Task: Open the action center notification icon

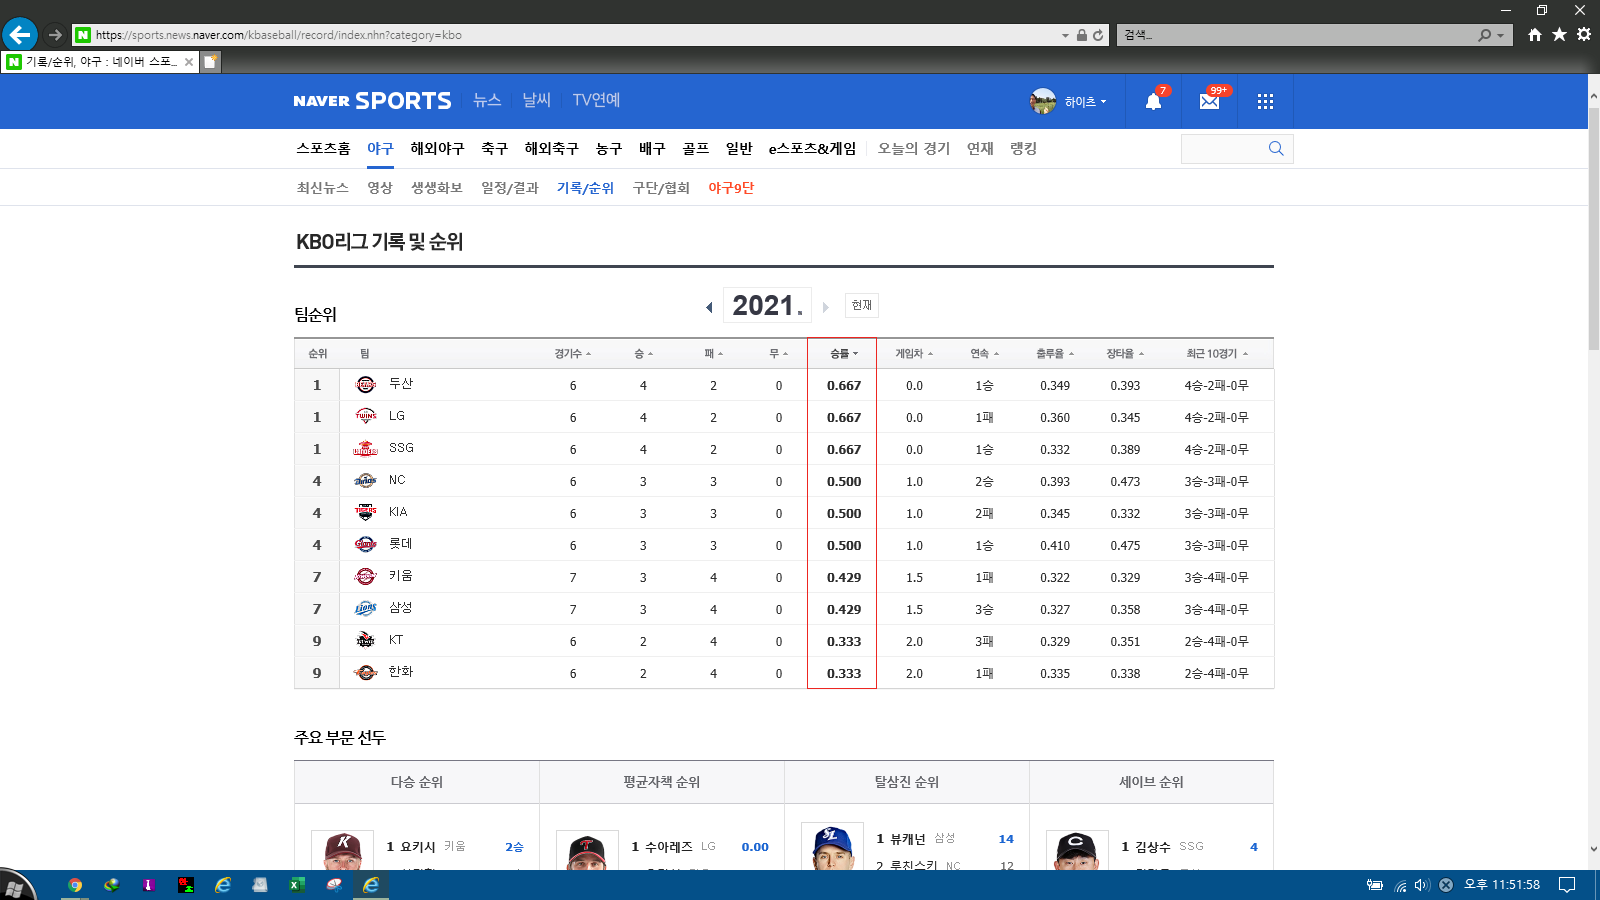Action: click(1567, 885)
